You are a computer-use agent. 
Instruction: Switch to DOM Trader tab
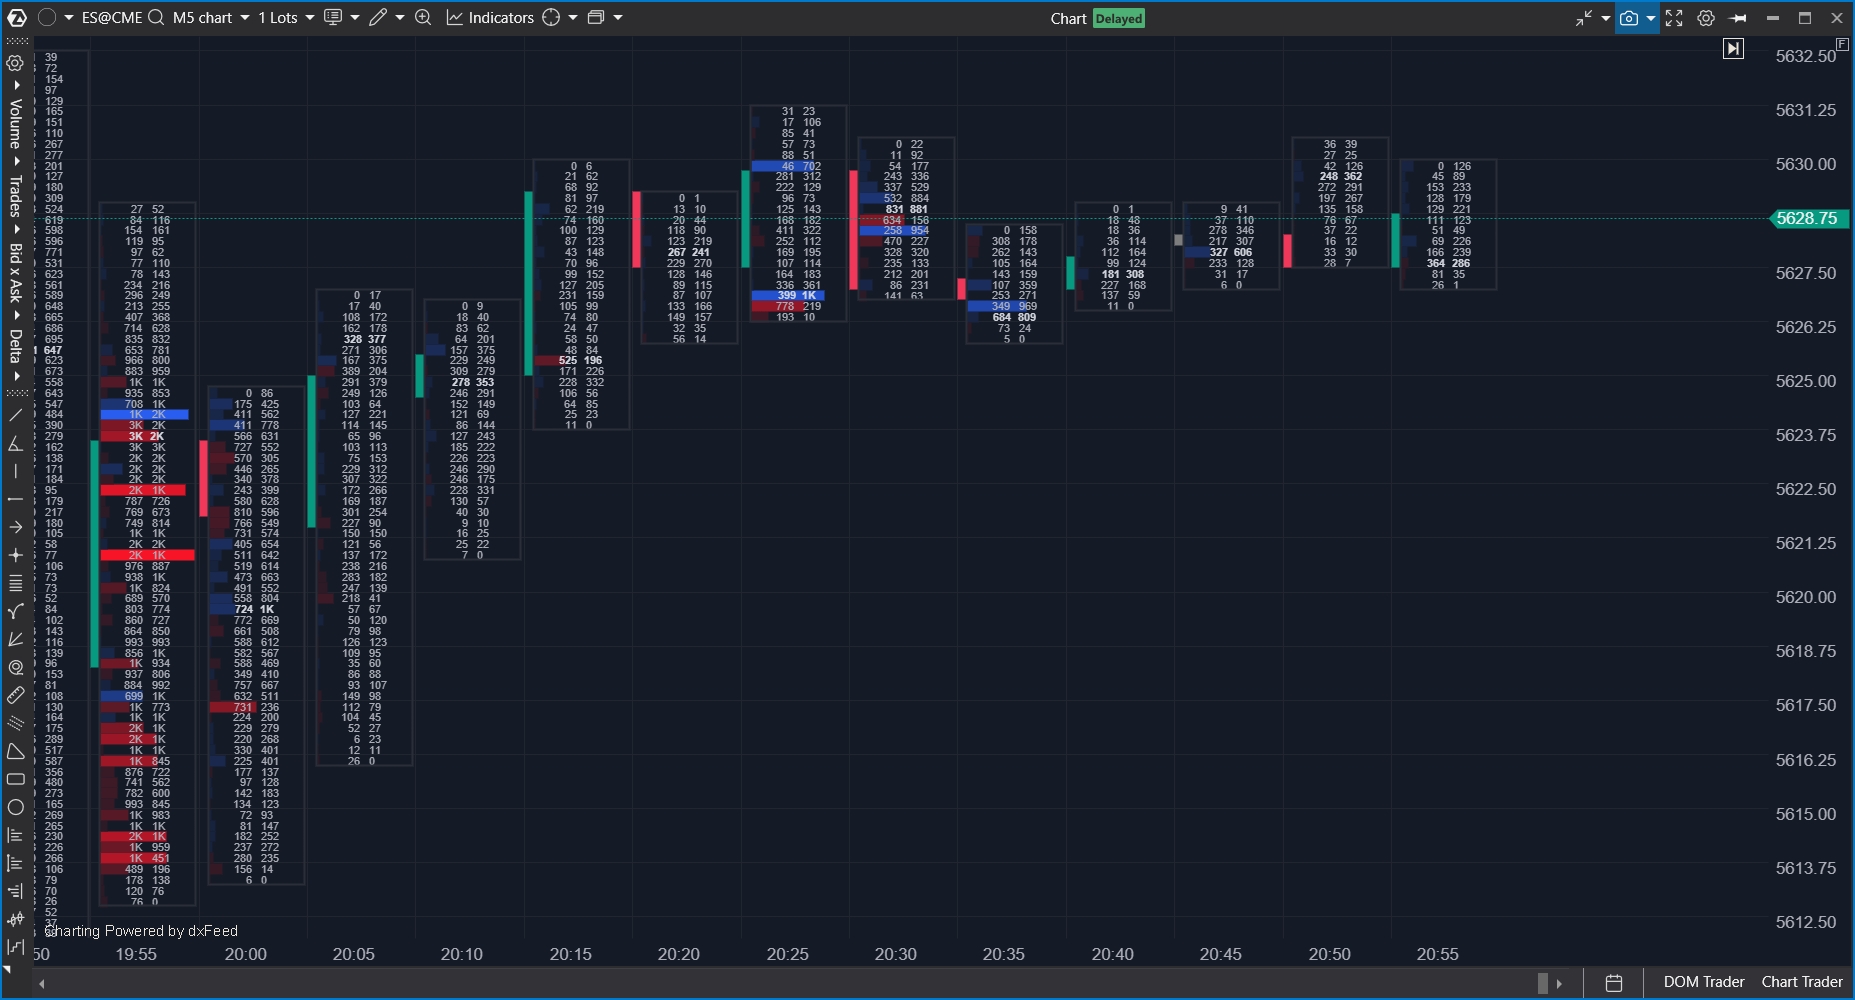click(x=1703, y=982)
